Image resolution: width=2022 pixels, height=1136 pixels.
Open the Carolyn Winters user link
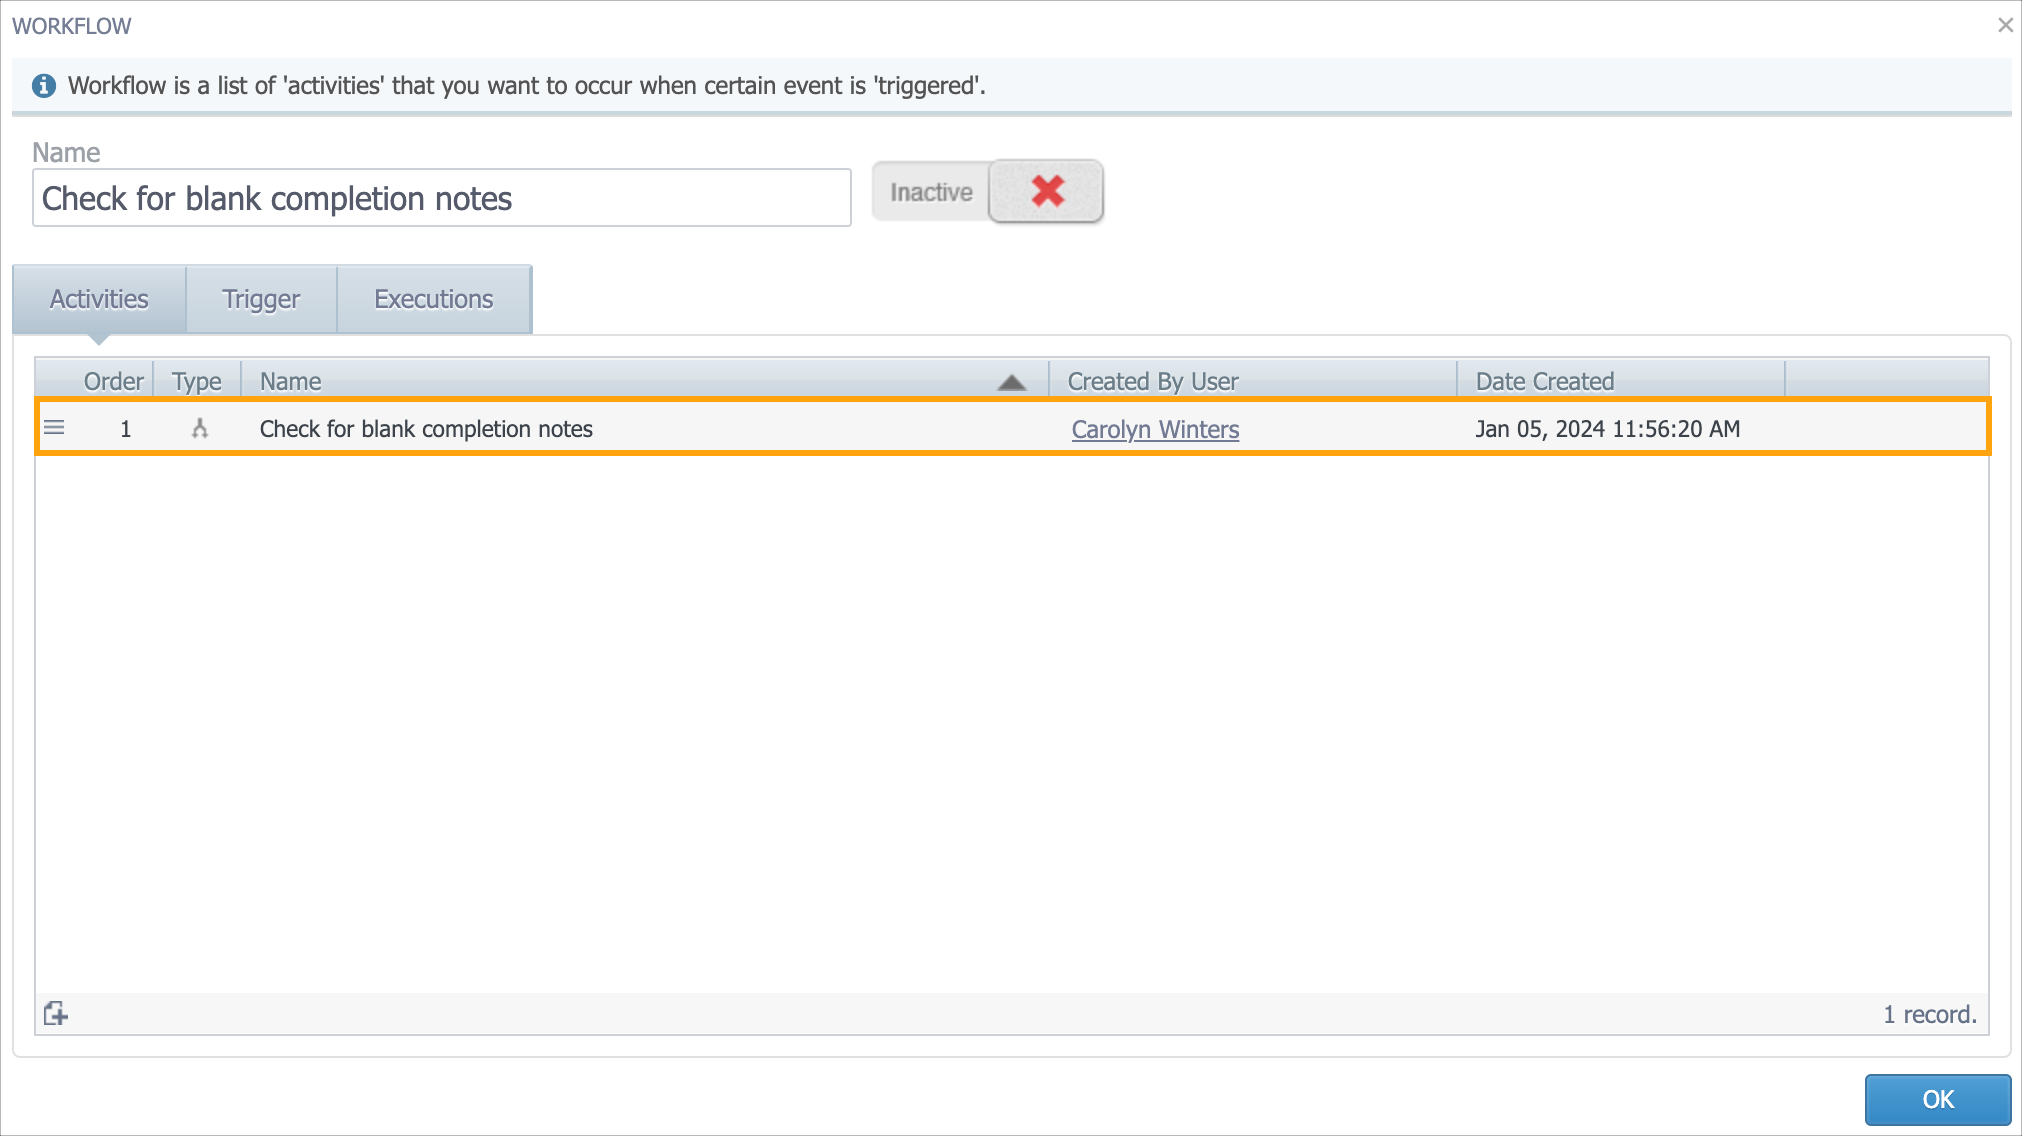(1155, 429)
